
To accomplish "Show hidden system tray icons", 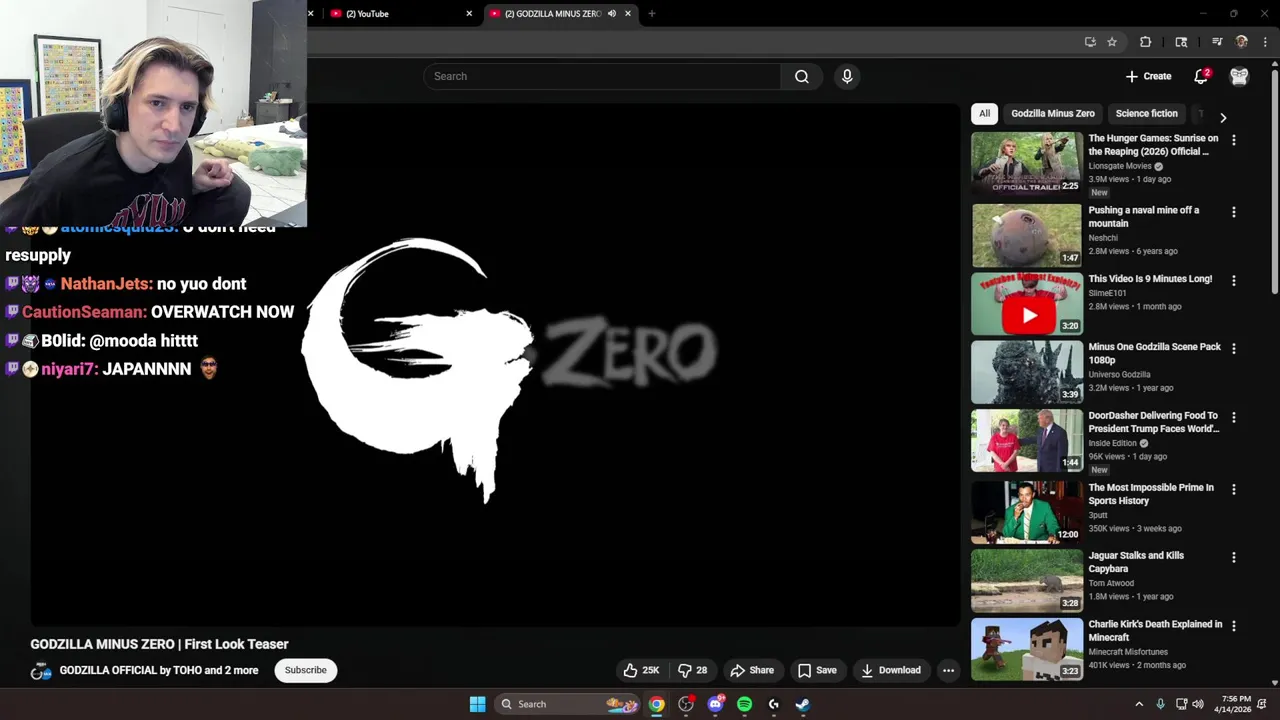I will point(1139,704).
